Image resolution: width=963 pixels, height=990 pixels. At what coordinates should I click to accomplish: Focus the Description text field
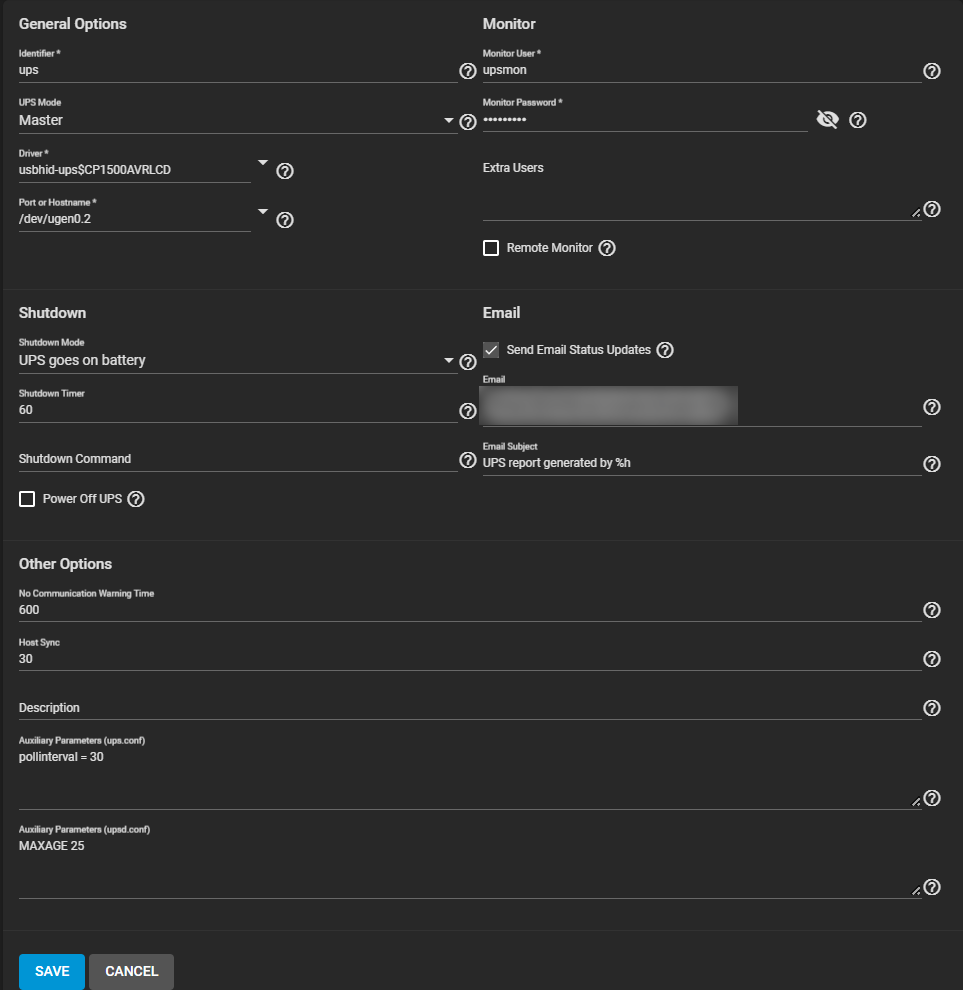coord(468,708)
